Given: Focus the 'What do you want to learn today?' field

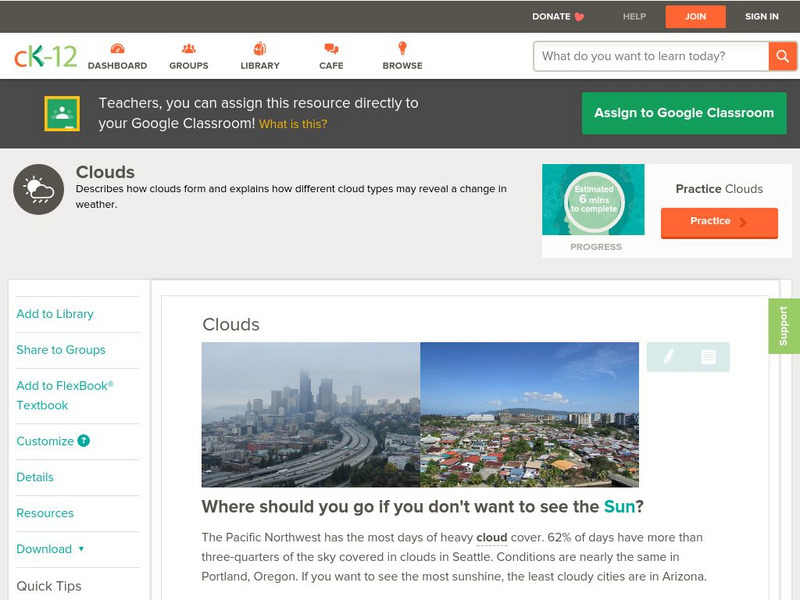Looking at the screenshot, I should pos(651,56).
